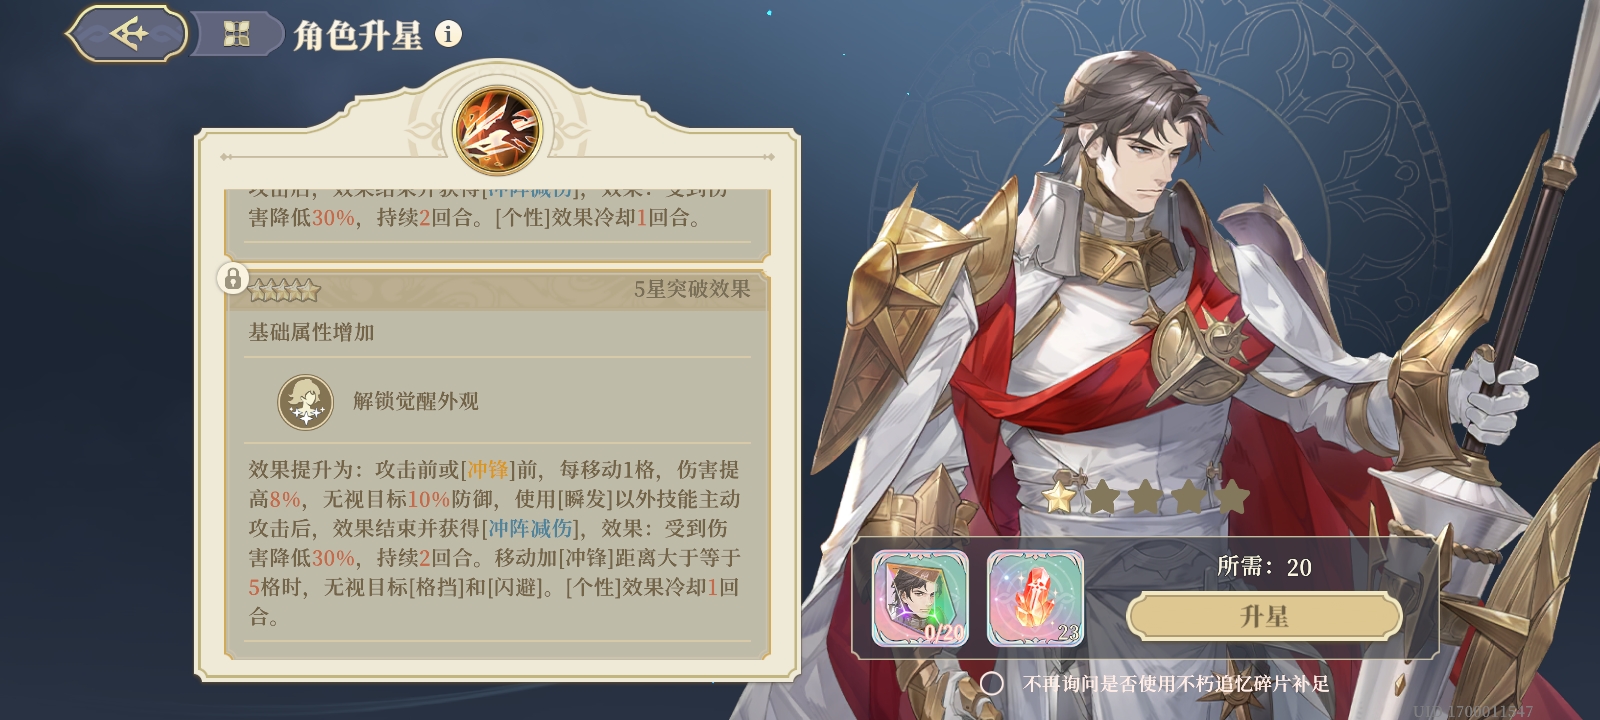Click the 所需: 20 cost label
Image resolution: width=1600 pixels, height=720 pixels.
pos(1264,567)
